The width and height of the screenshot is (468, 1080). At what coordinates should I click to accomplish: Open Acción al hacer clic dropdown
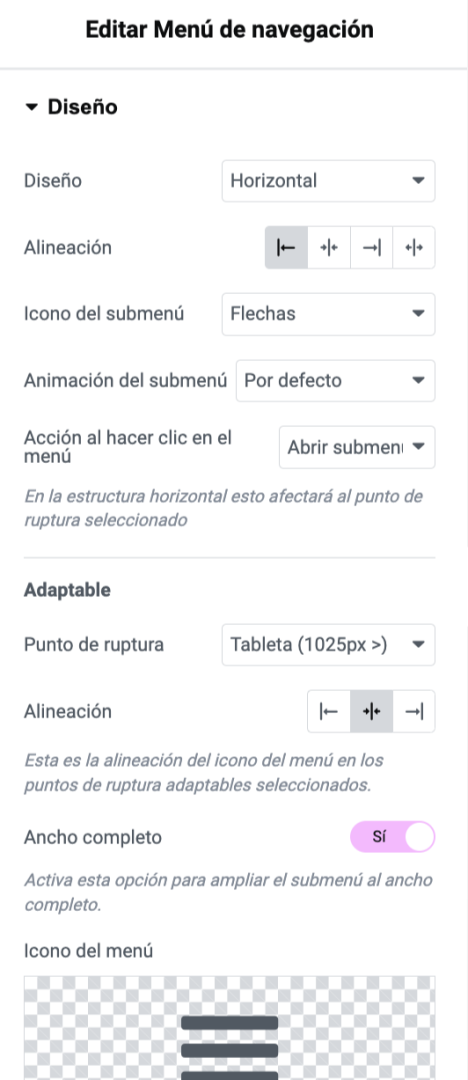click(x=357, y=447)
